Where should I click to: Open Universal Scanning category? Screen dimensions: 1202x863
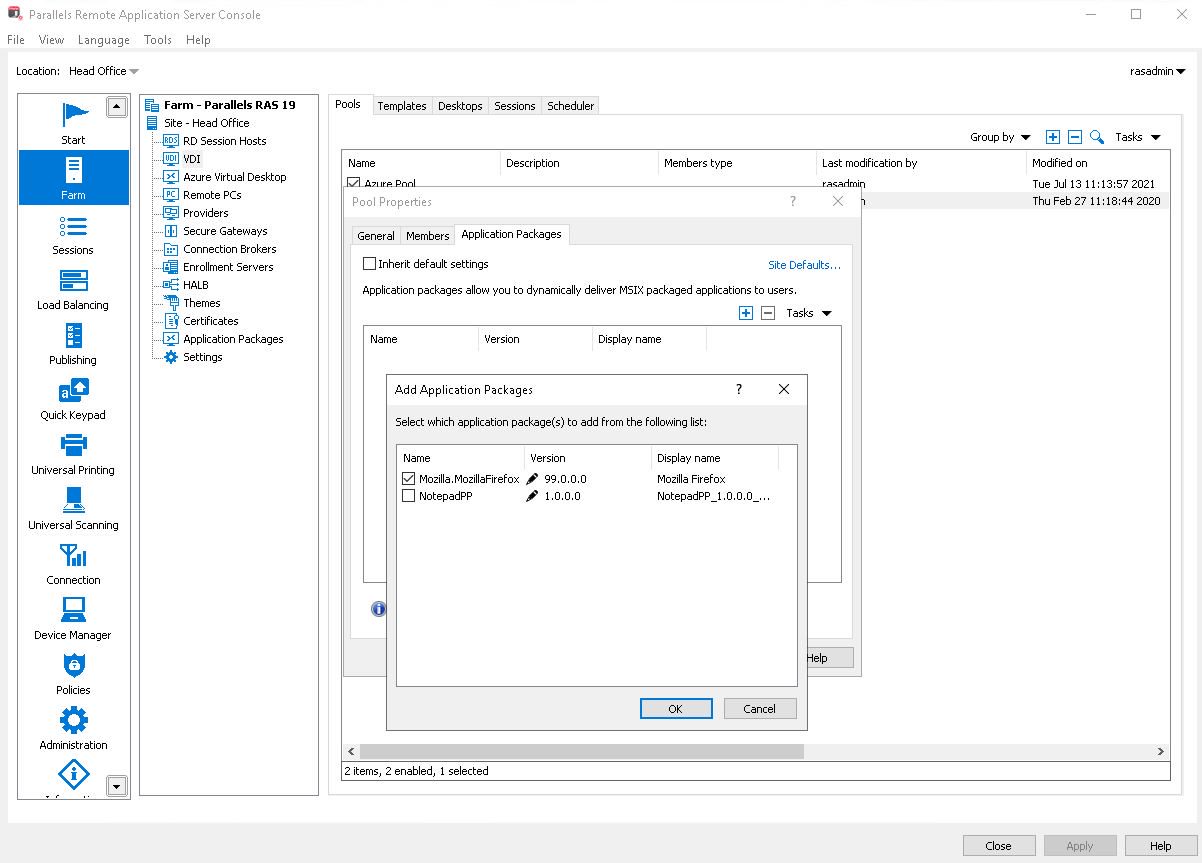click(73, 508)
